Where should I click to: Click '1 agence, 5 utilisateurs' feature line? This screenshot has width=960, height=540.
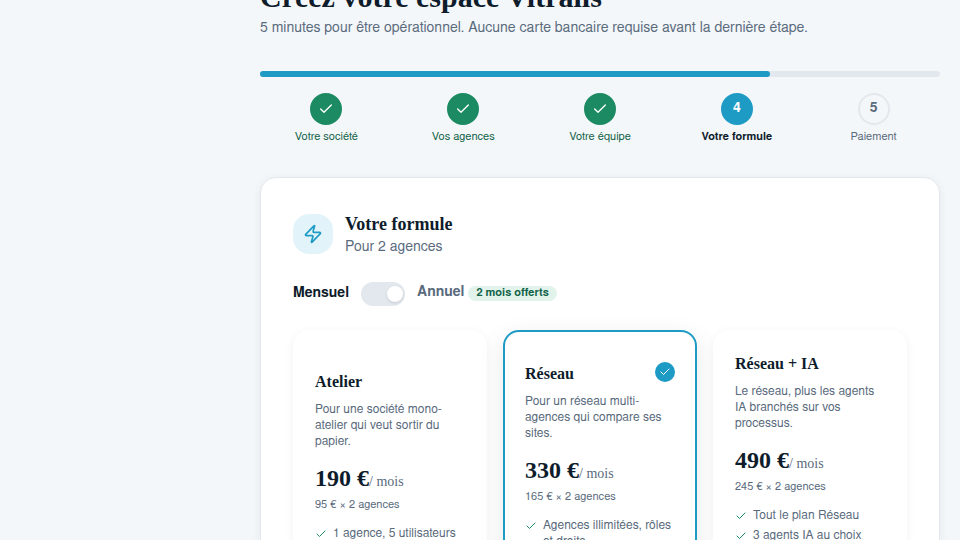pyautogui.click(x=394, y=533)
